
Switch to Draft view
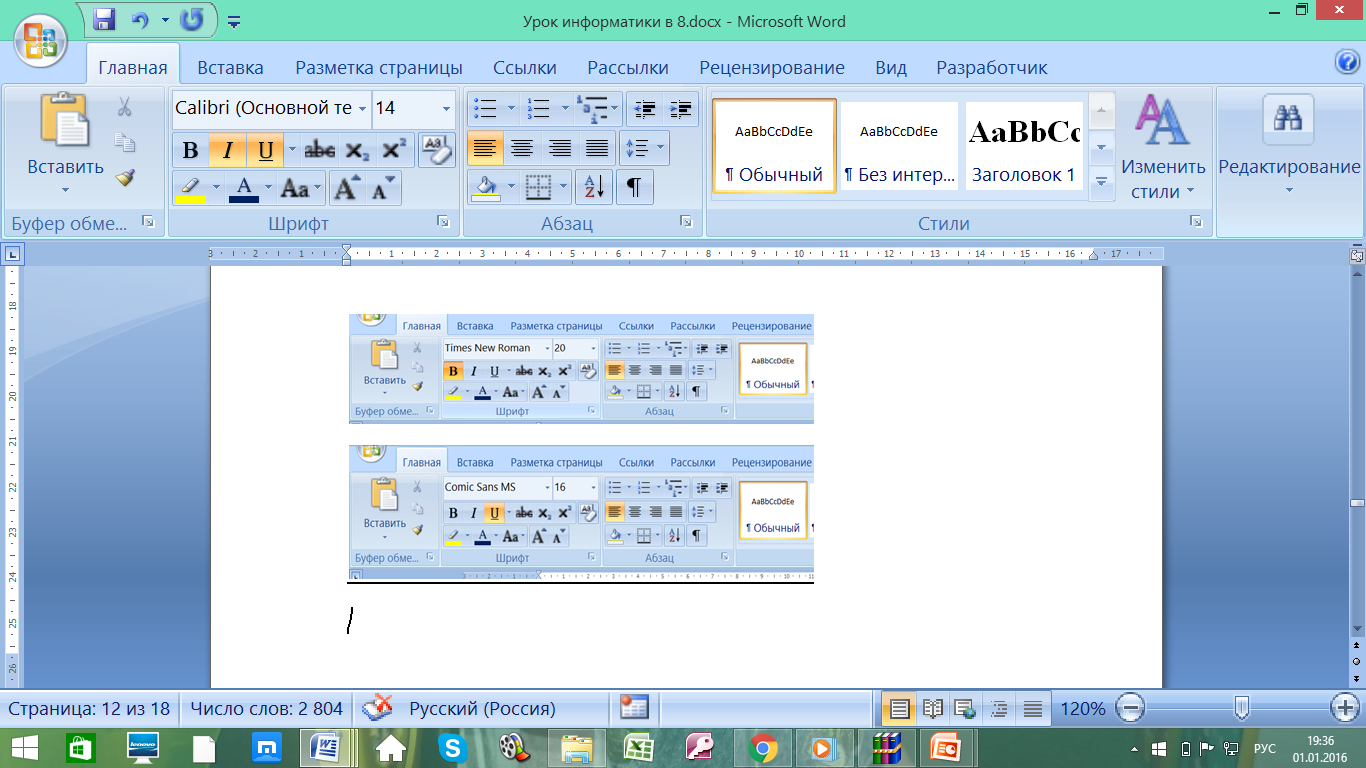[1033, 709]
